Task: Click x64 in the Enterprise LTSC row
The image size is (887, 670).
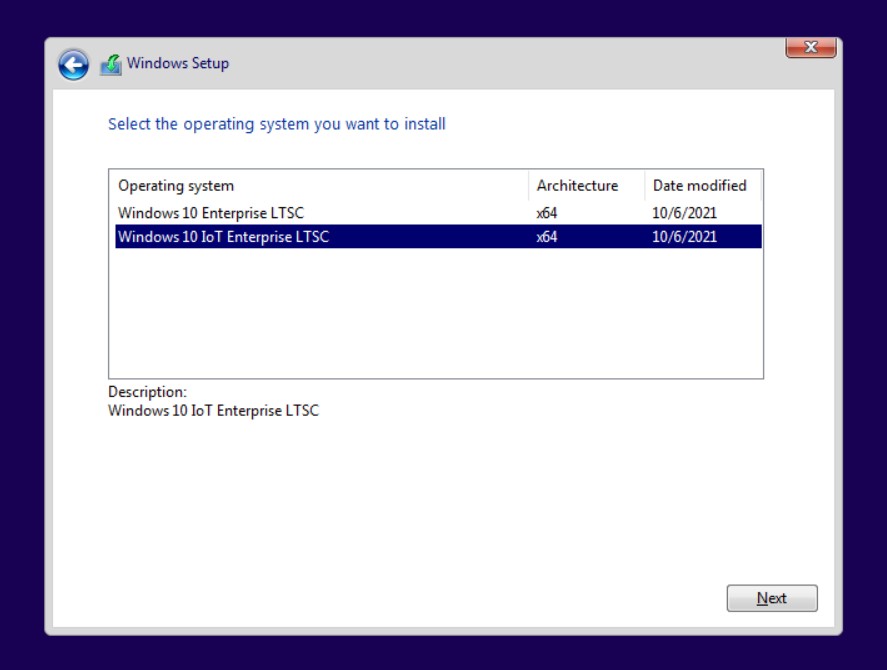Action: pyautogui.click(x=547, y=212)
